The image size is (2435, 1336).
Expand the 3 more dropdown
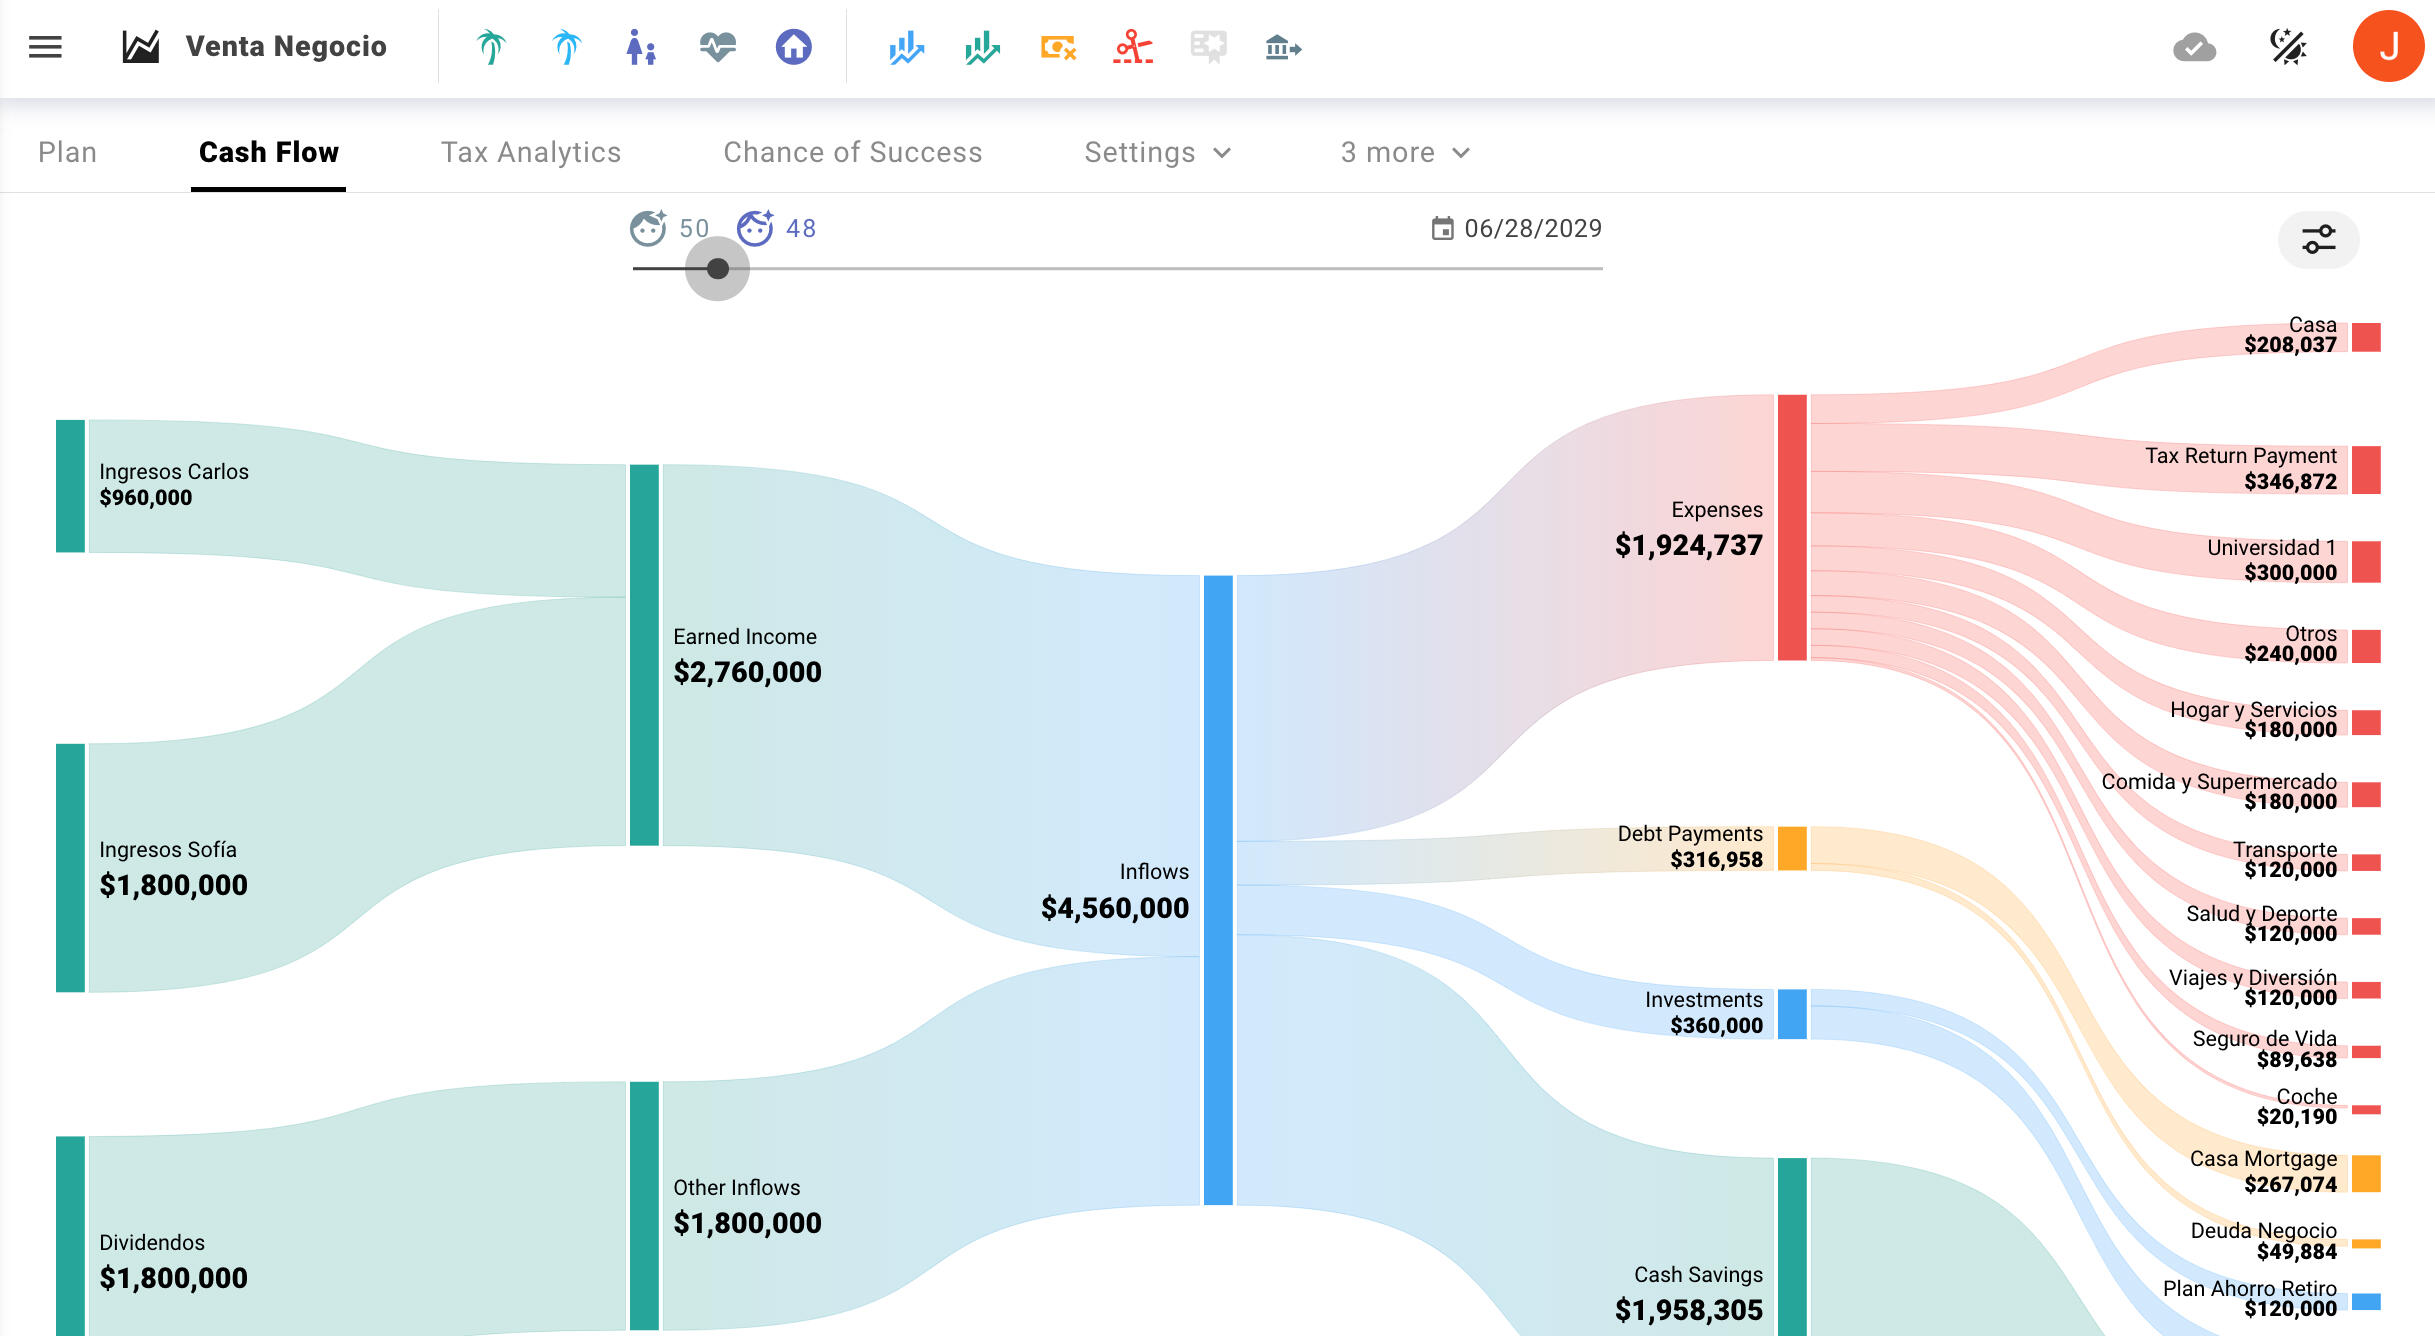(1404, 152)
